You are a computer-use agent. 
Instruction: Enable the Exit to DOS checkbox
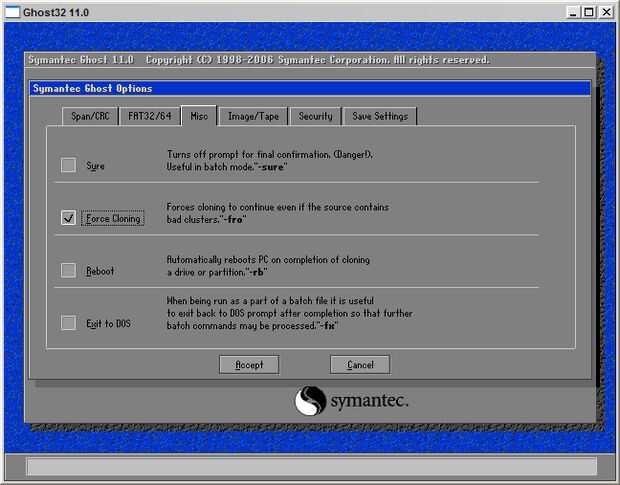[x=68, y=323]
